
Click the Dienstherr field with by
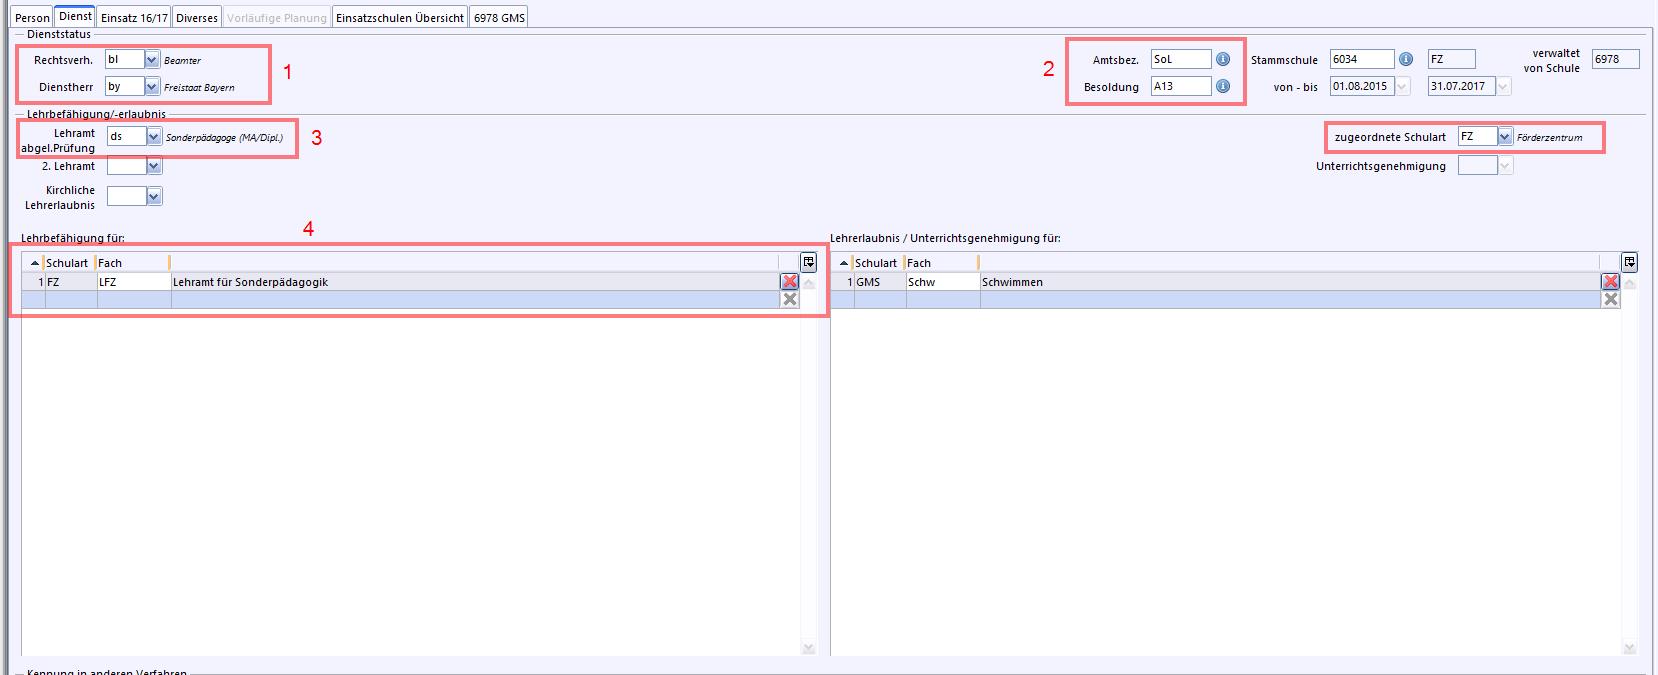pyautogui.click(x=125, y=87)
